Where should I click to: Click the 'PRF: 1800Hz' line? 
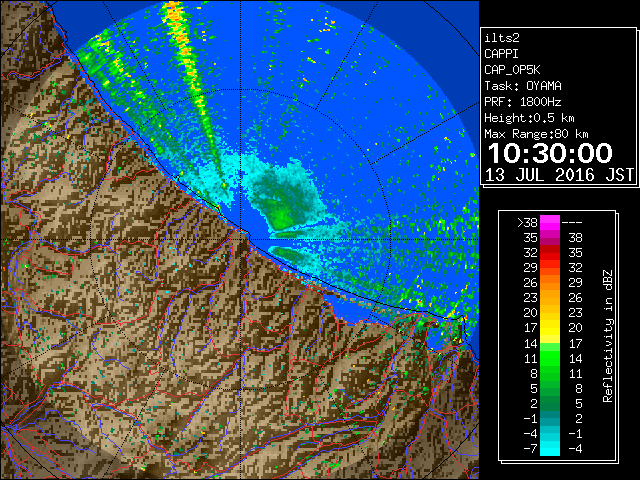523,102
